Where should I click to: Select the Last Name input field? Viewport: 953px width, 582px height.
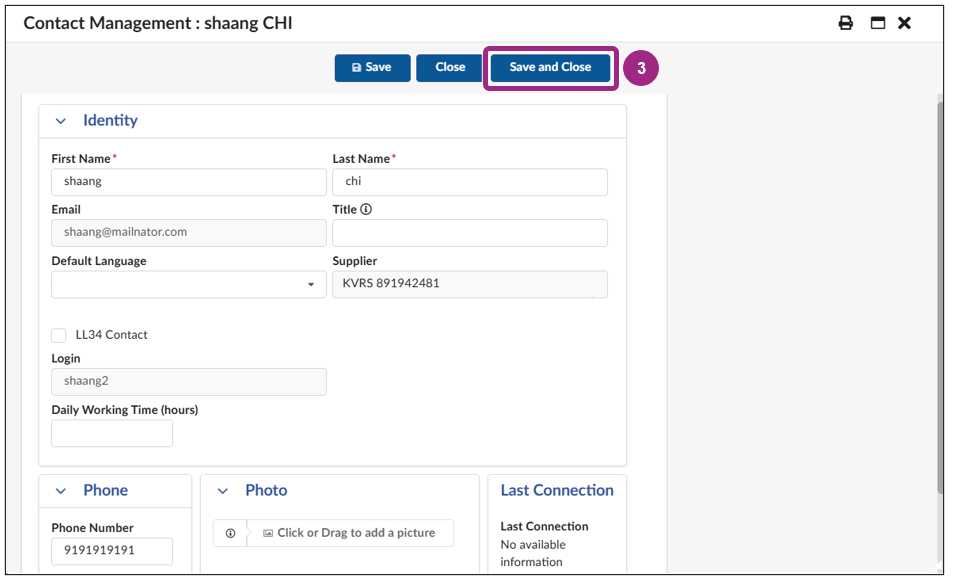(470, 182)
